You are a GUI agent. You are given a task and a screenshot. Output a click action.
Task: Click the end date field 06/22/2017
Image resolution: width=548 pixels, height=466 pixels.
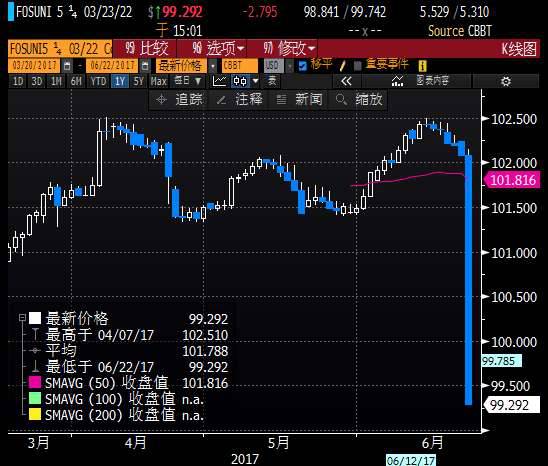tap(113, 66)
